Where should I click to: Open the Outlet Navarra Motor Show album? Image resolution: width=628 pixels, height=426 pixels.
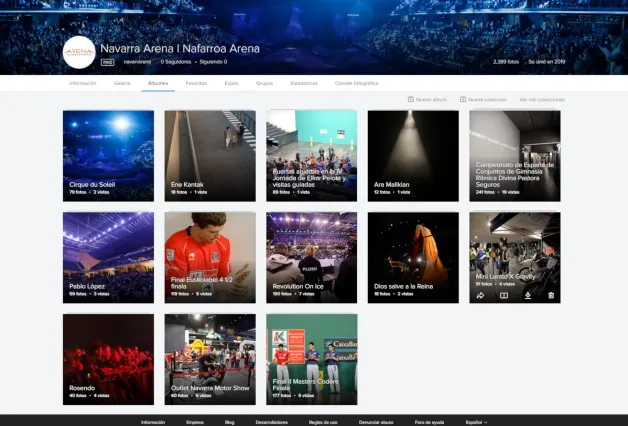[210, 359]
